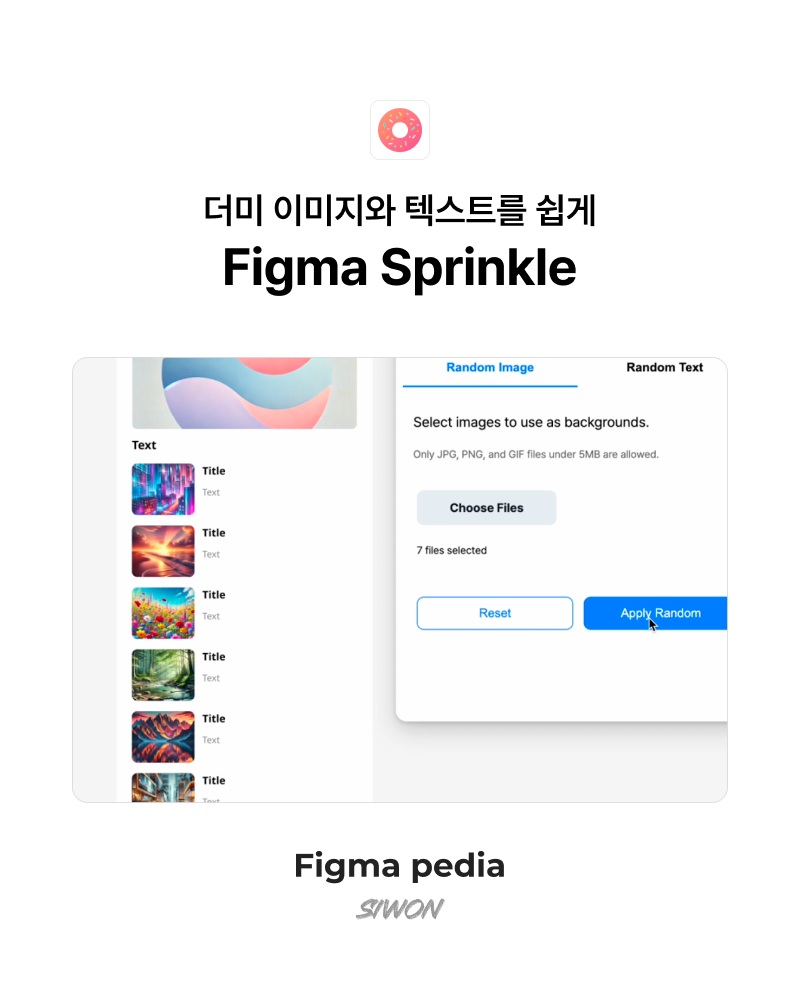This screenshot has height=1000, width=800.
Task: Switch to the Random Image tab
Action: point(490,368)
